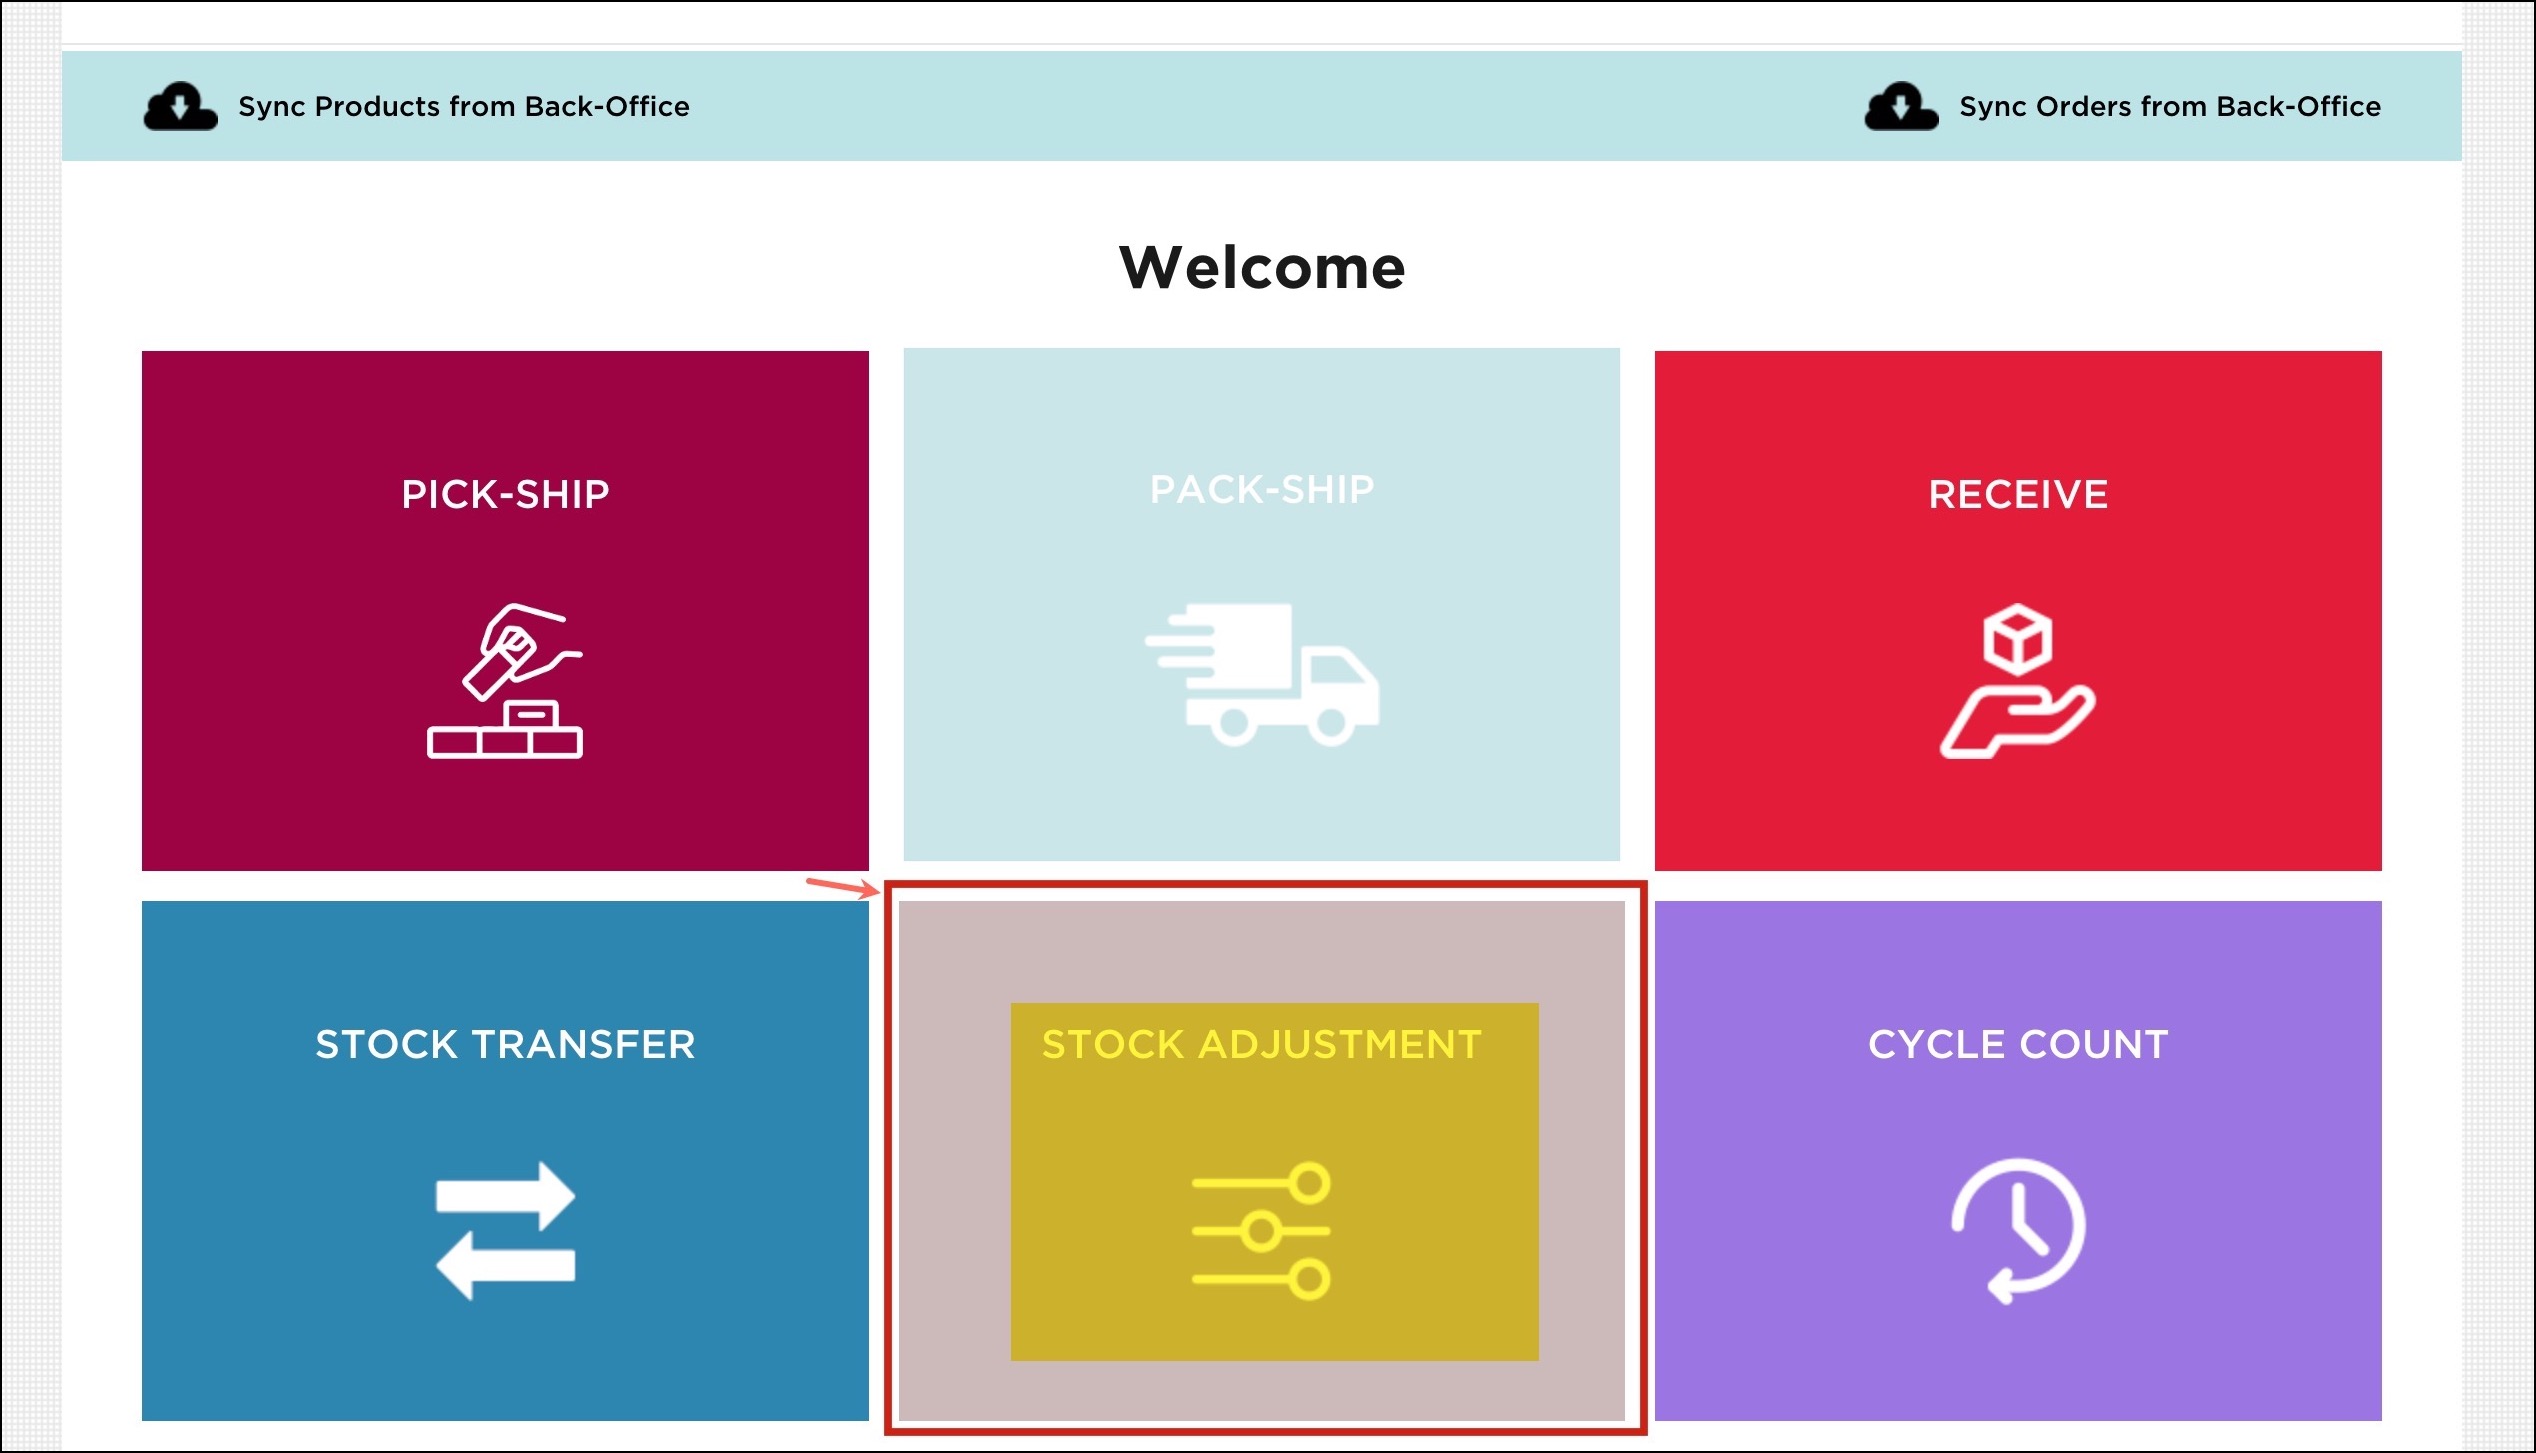2536x1453 pixels.
Task: Select the RECEIVE label
Action: (x=2018, y=494)
